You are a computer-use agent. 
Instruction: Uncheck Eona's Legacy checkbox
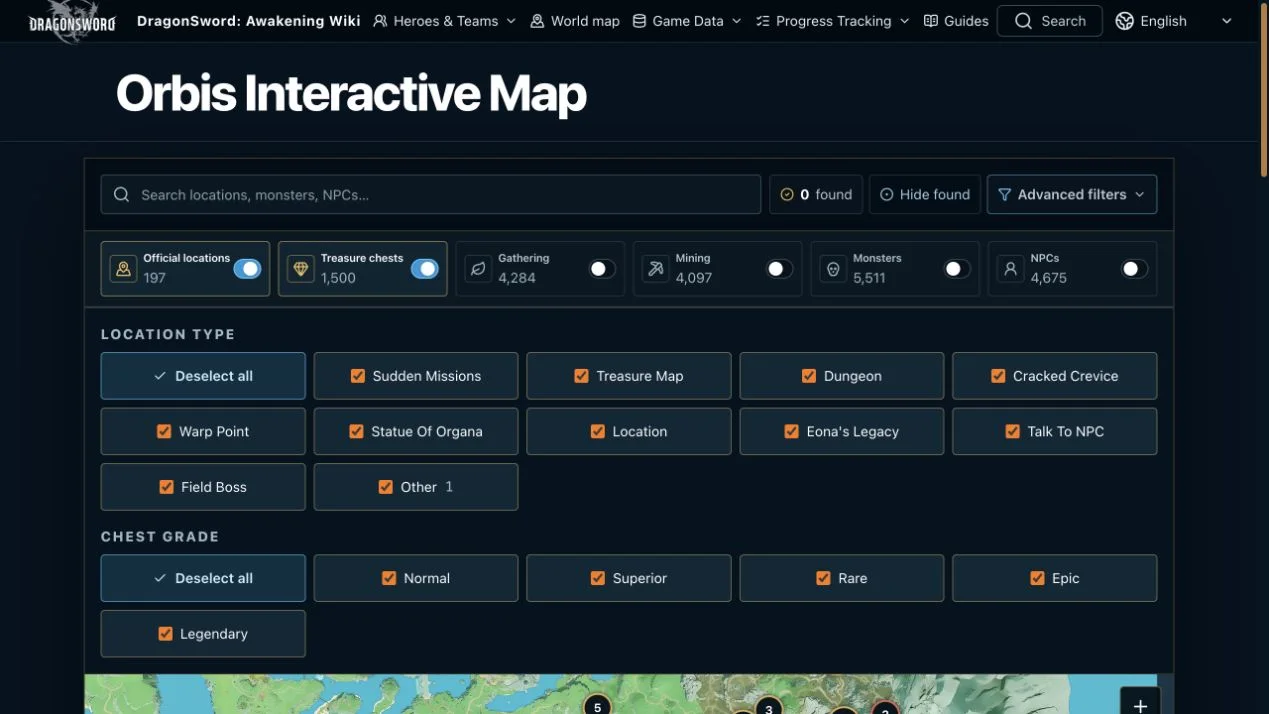tap(792, 431)
